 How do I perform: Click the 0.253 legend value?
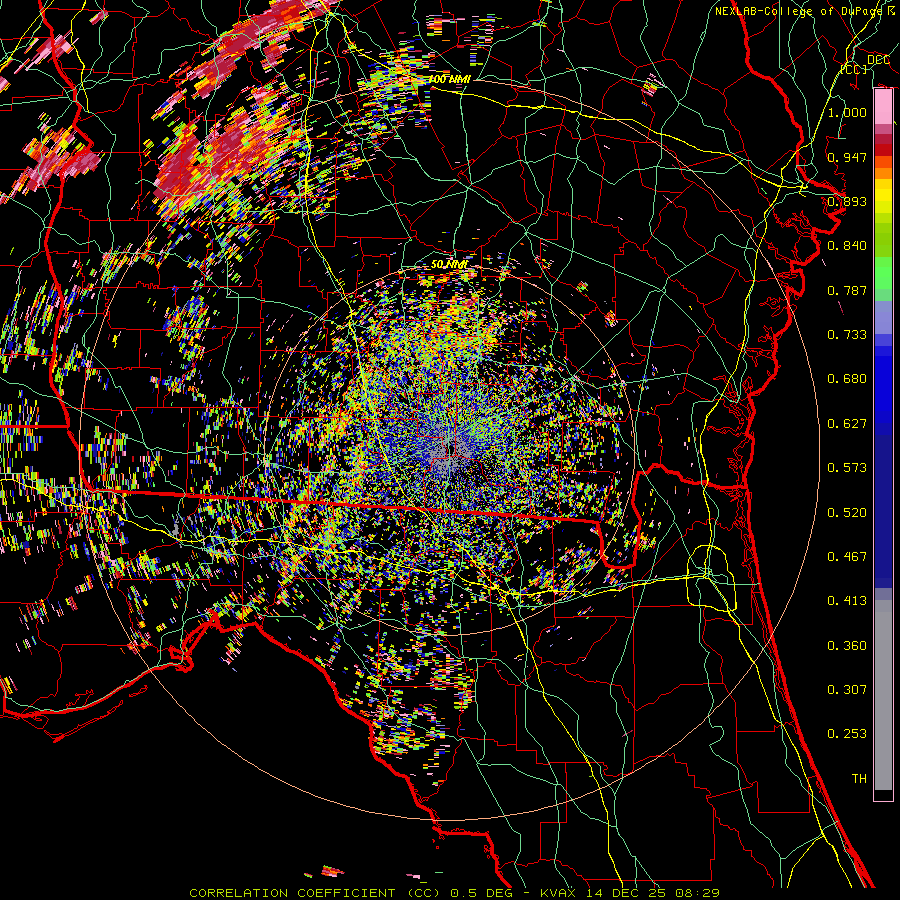847,734
